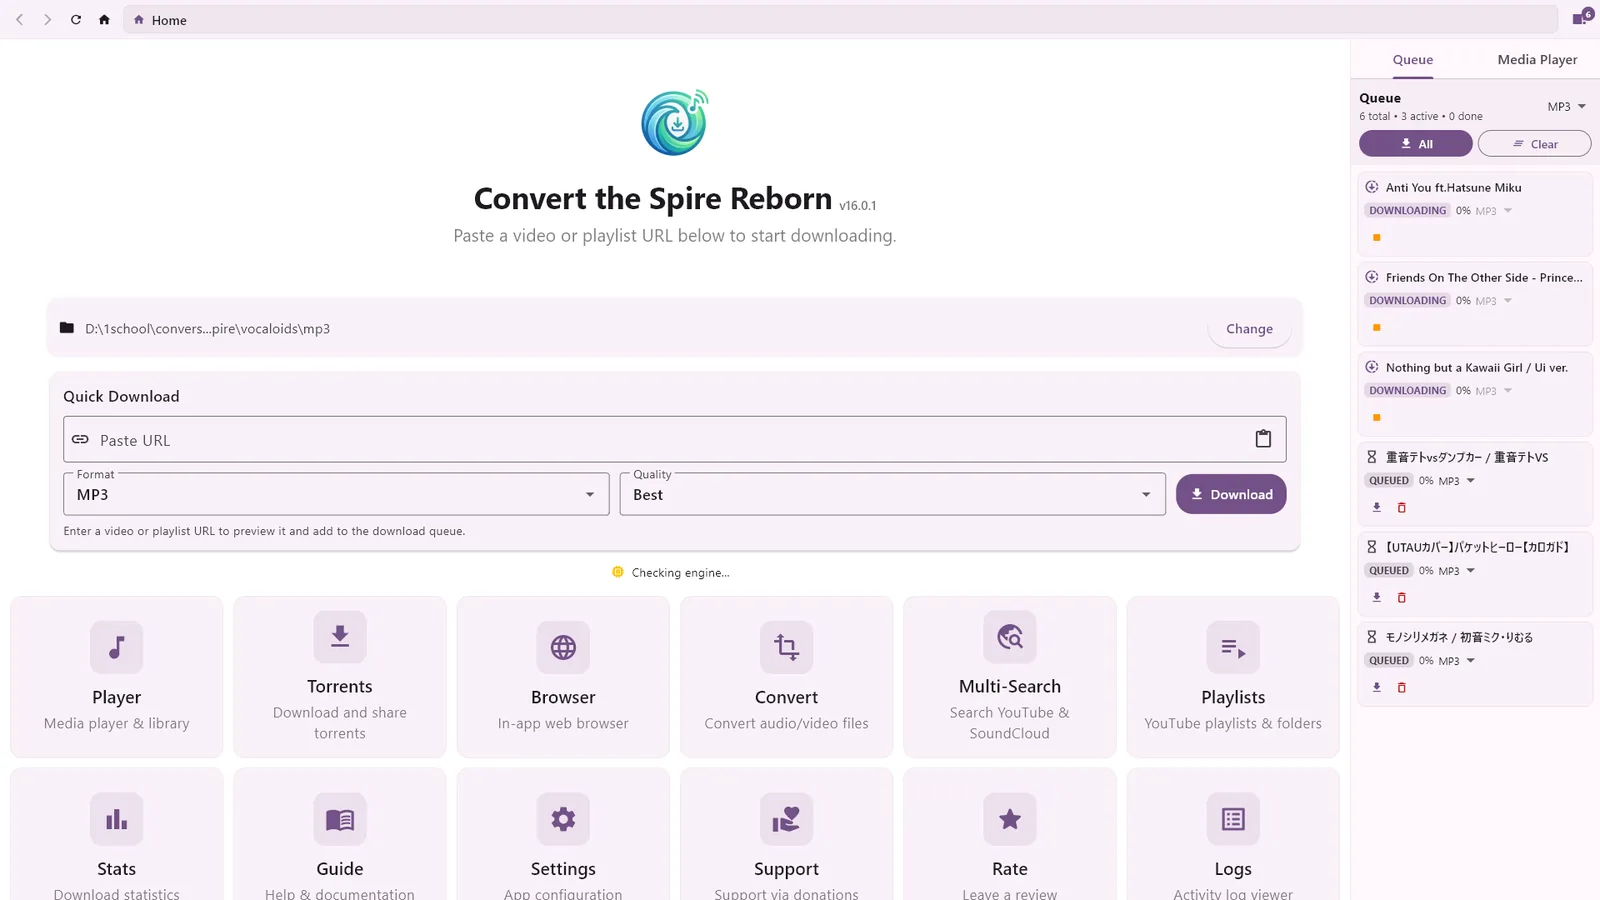Open the Support donations card

point(786,835)
